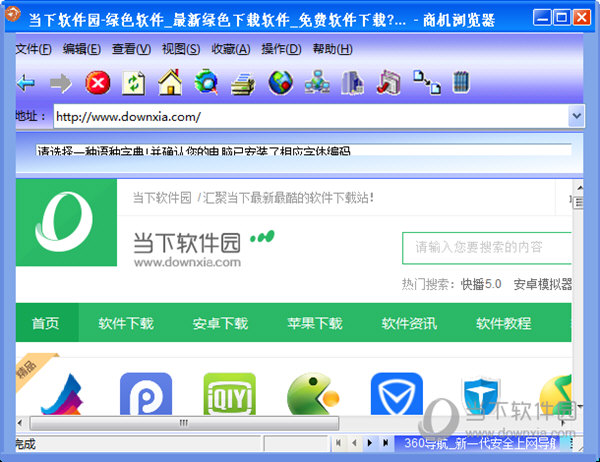Open search using the magnifier globe icon

[x=206, y=82]
